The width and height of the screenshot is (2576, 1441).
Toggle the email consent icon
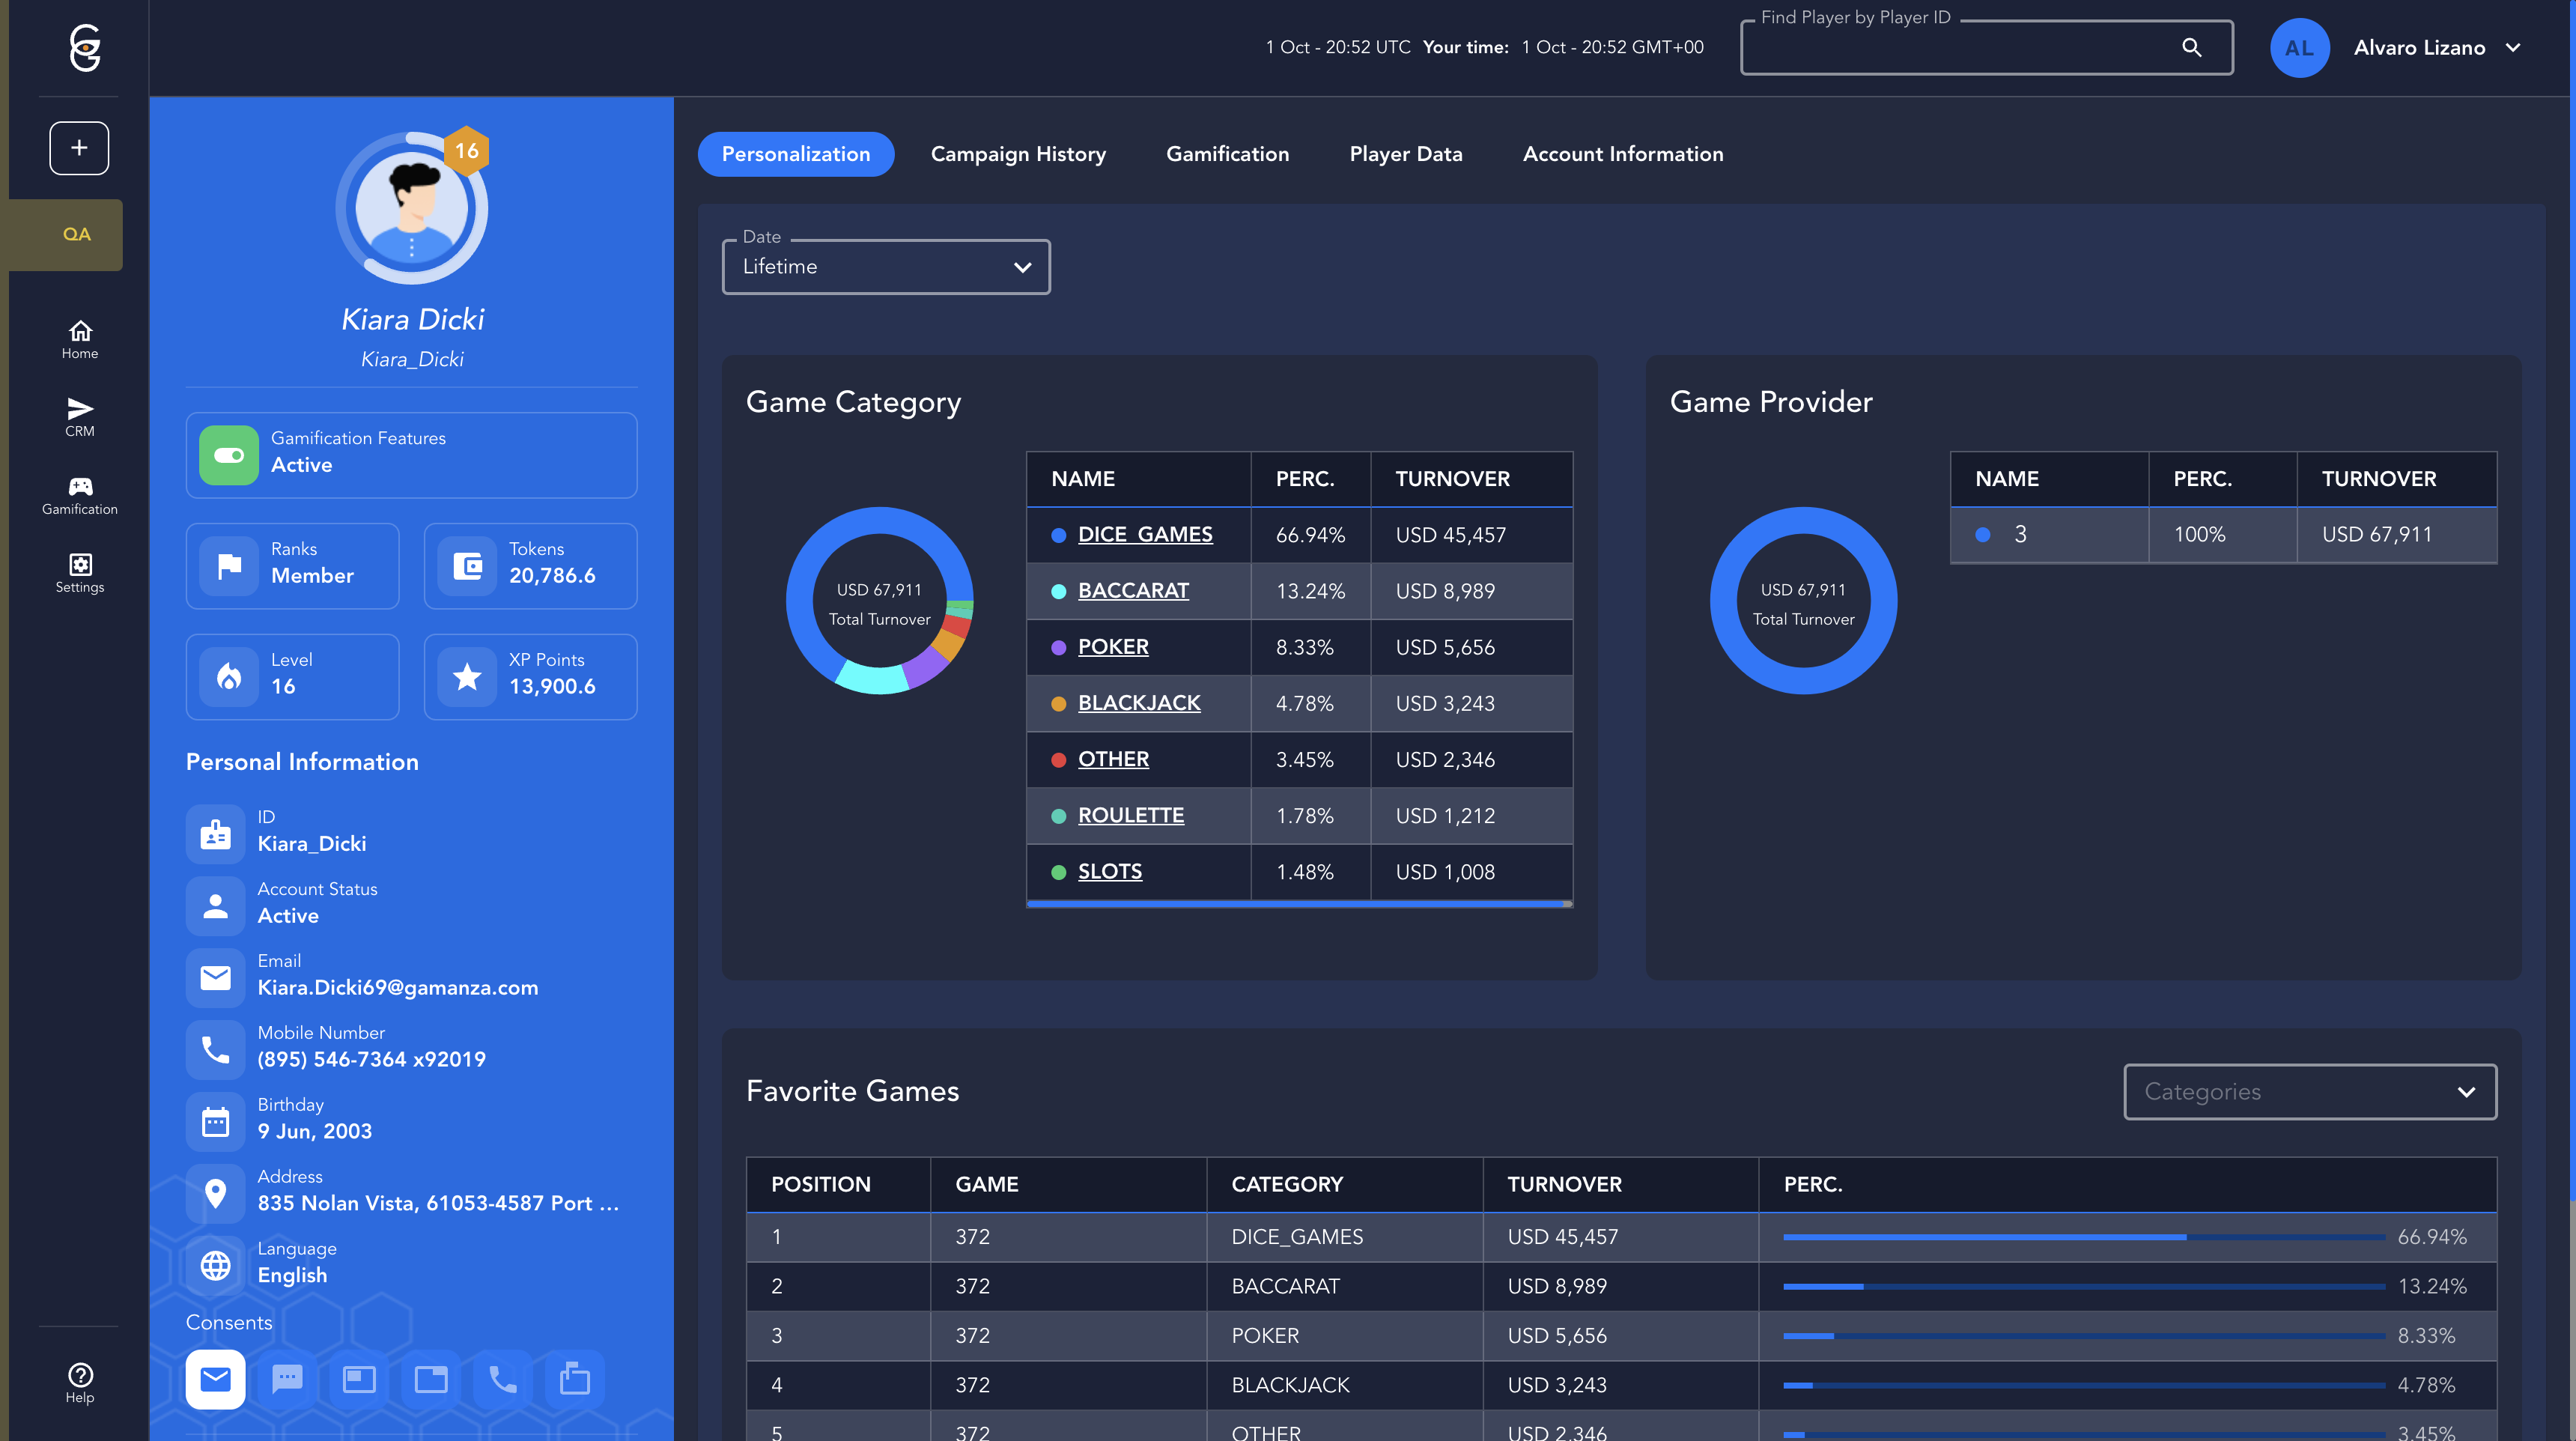tap(215, 1379)
